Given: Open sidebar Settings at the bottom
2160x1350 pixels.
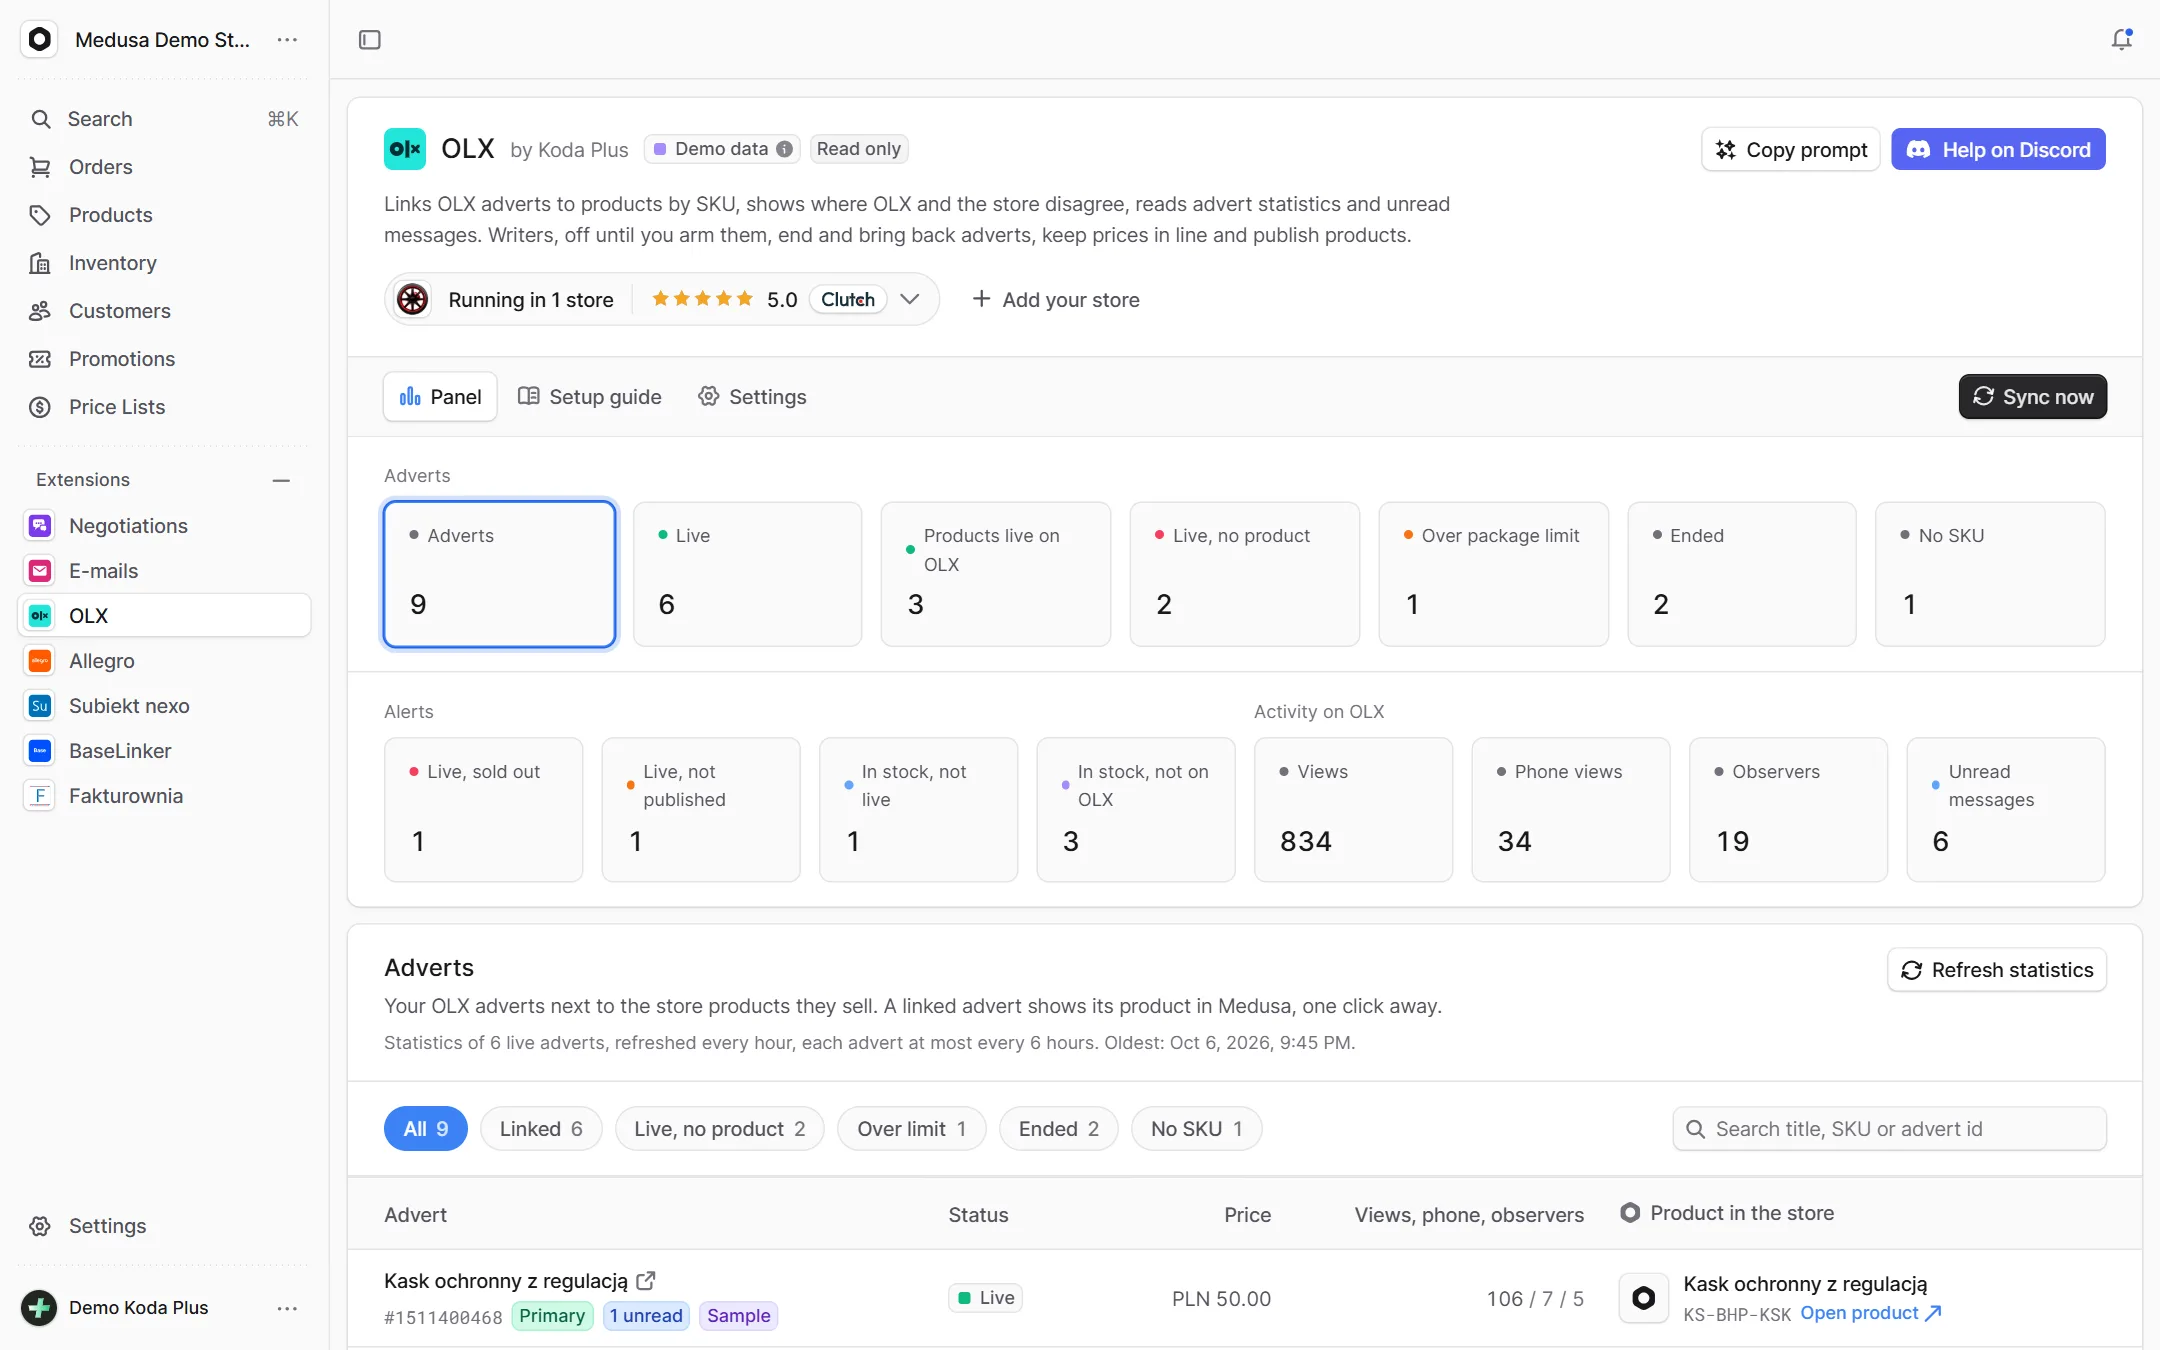Looking at the screenshot, I should [x=164, y=1226].
